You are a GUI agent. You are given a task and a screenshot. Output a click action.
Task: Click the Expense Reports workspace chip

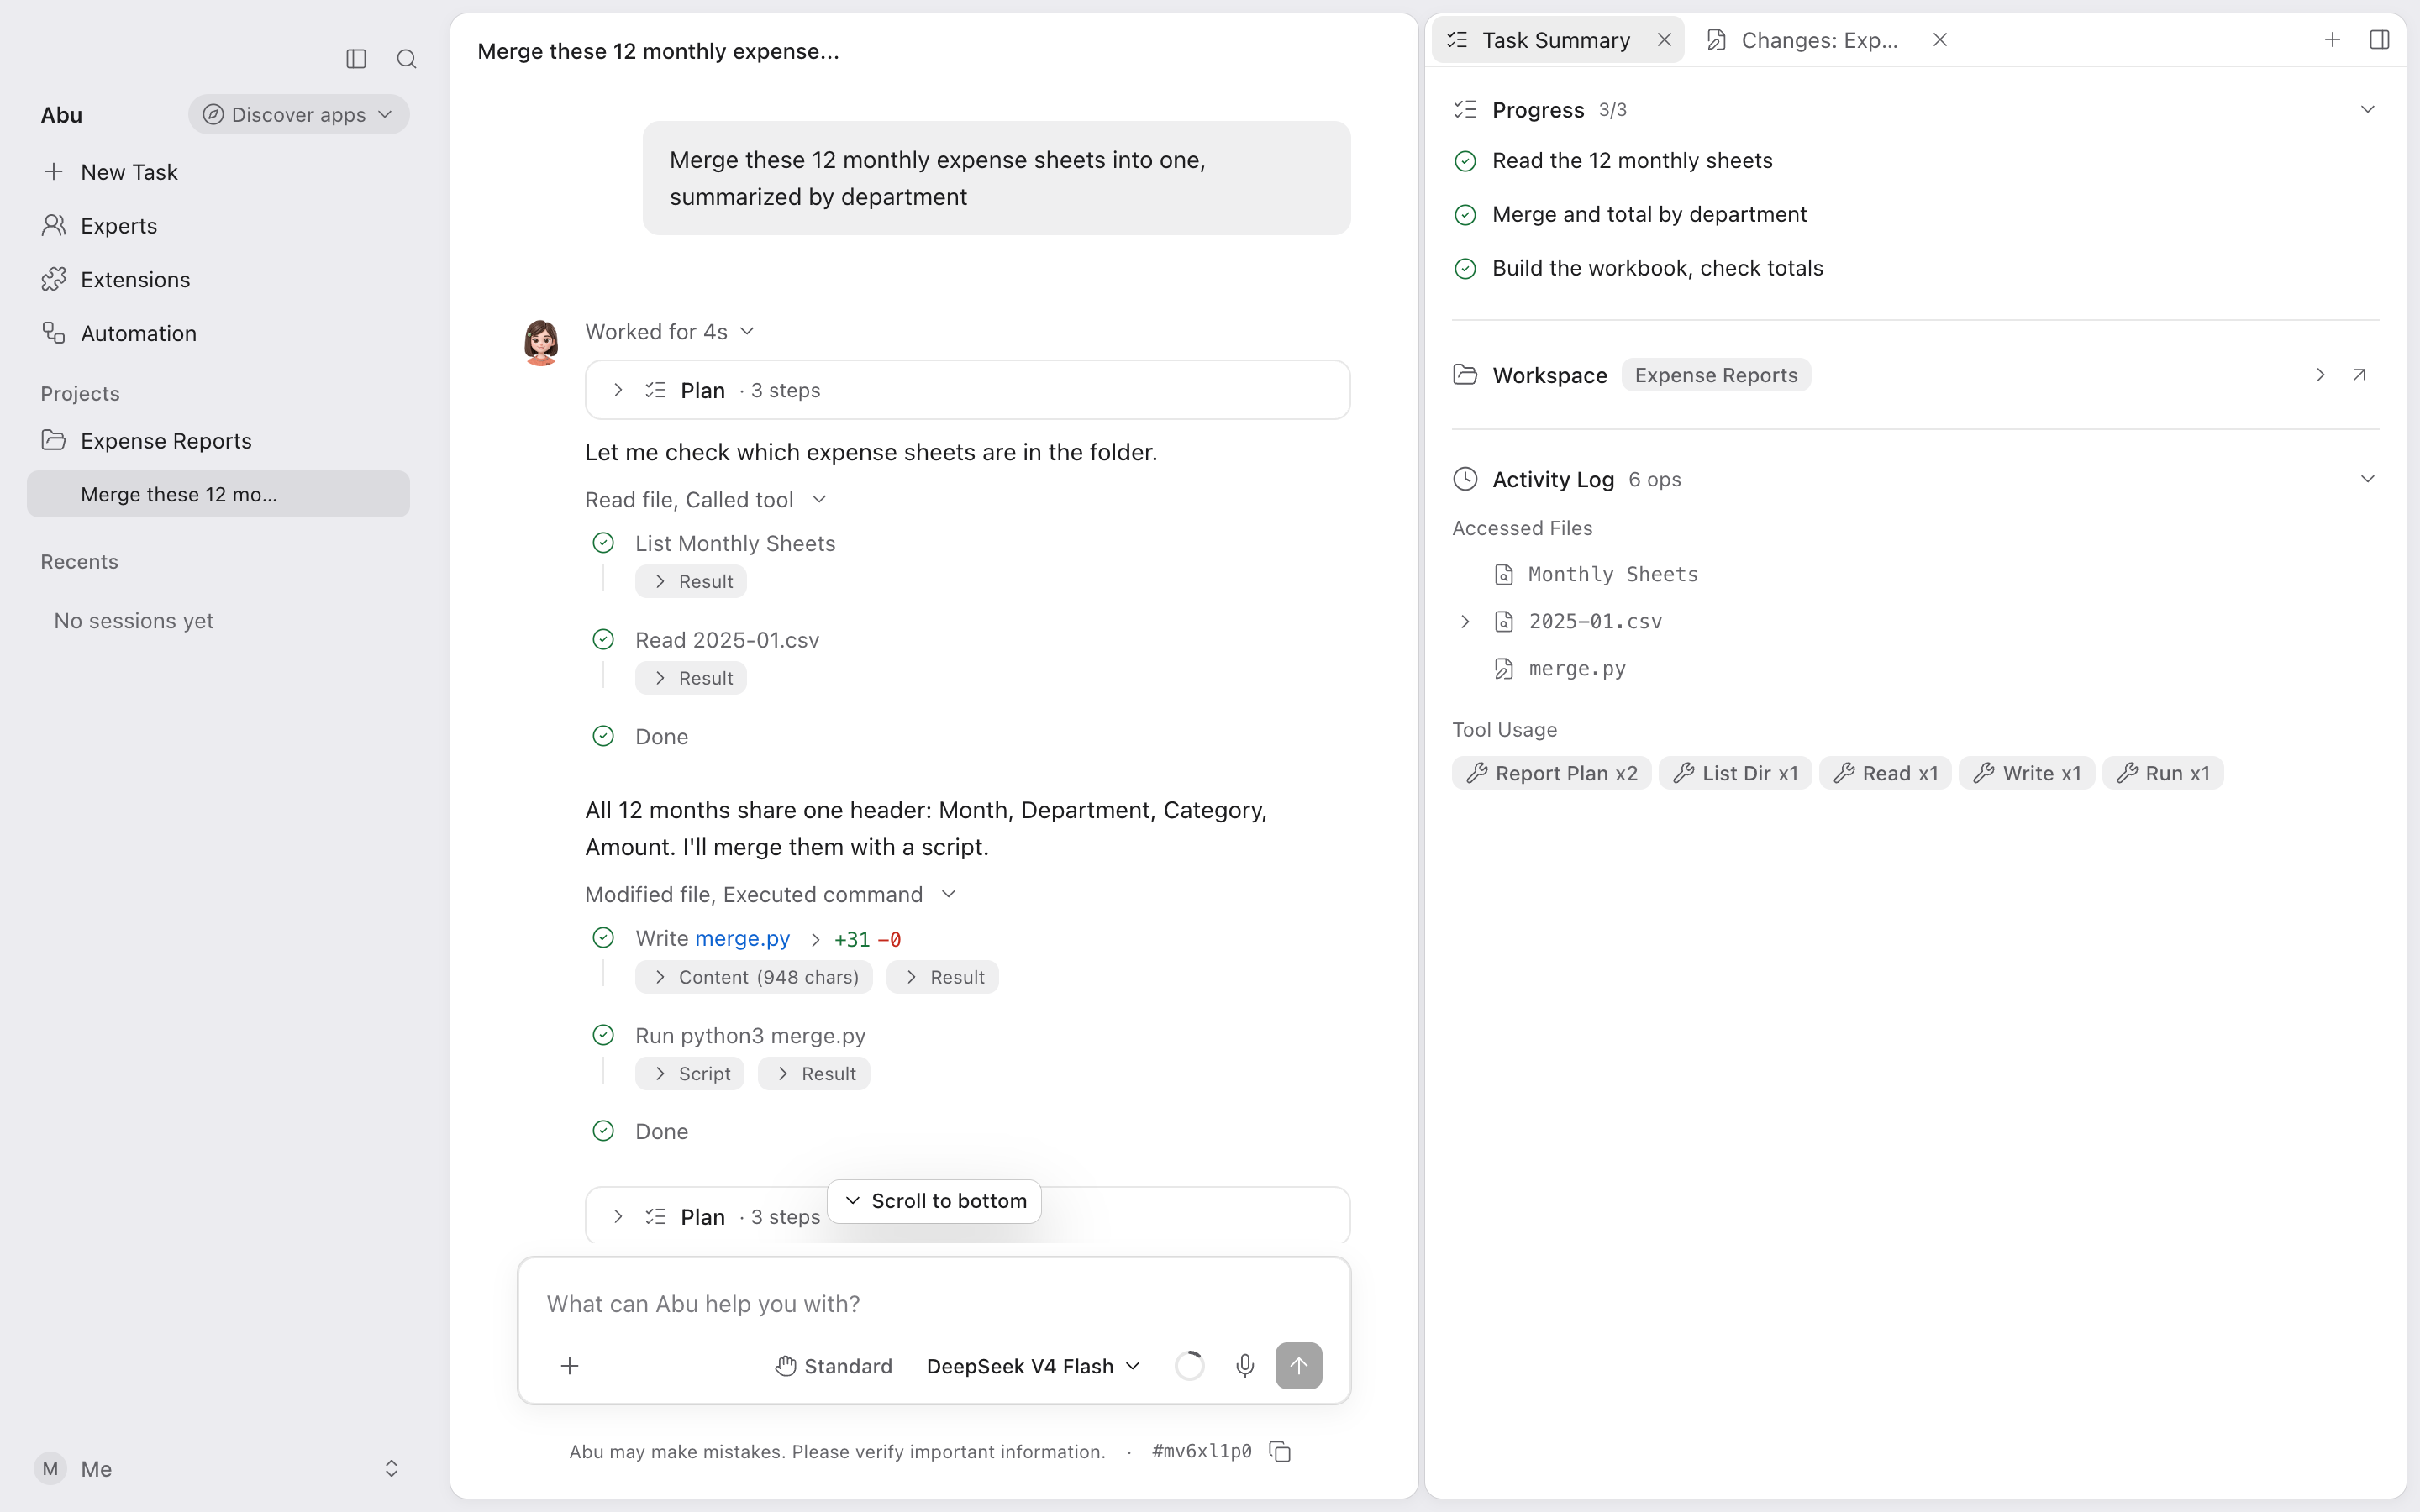click(x=1716, y=375)
